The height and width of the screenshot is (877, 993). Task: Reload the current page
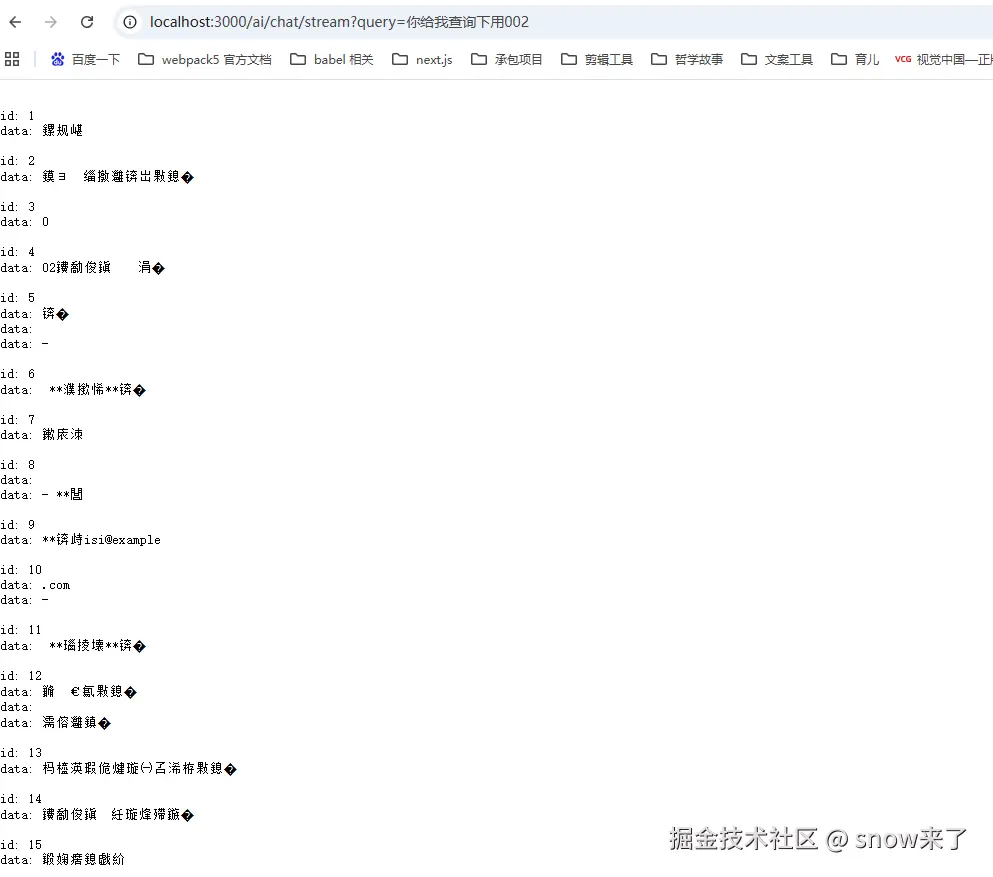(87, 22)
